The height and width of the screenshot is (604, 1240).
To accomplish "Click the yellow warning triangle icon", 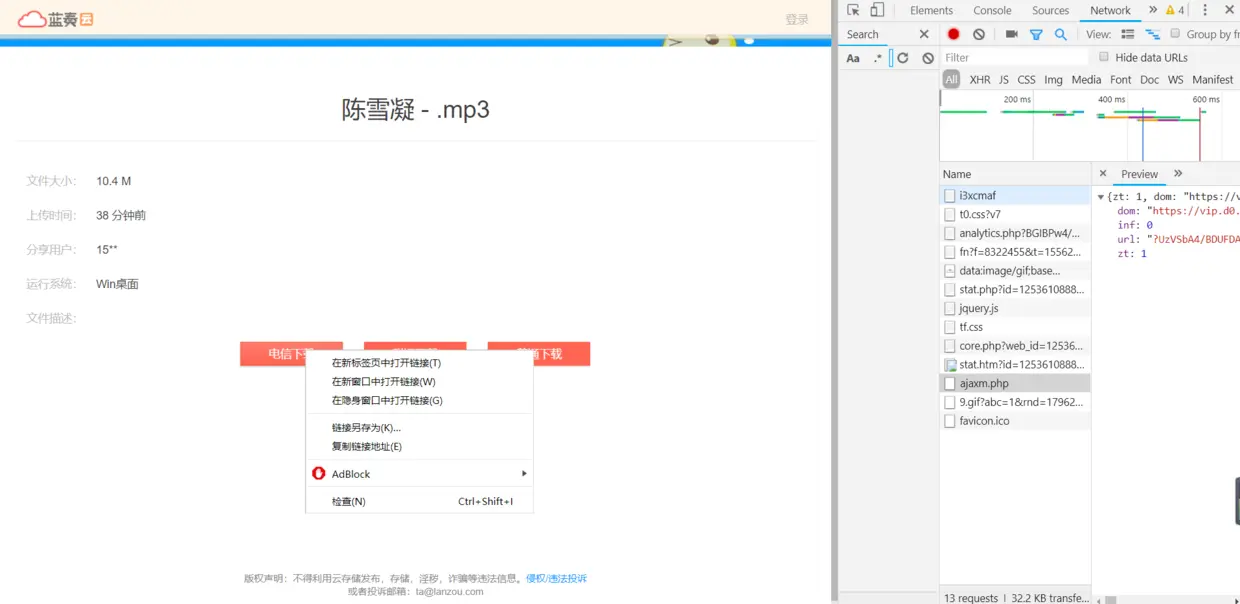I will [1170, 10].
